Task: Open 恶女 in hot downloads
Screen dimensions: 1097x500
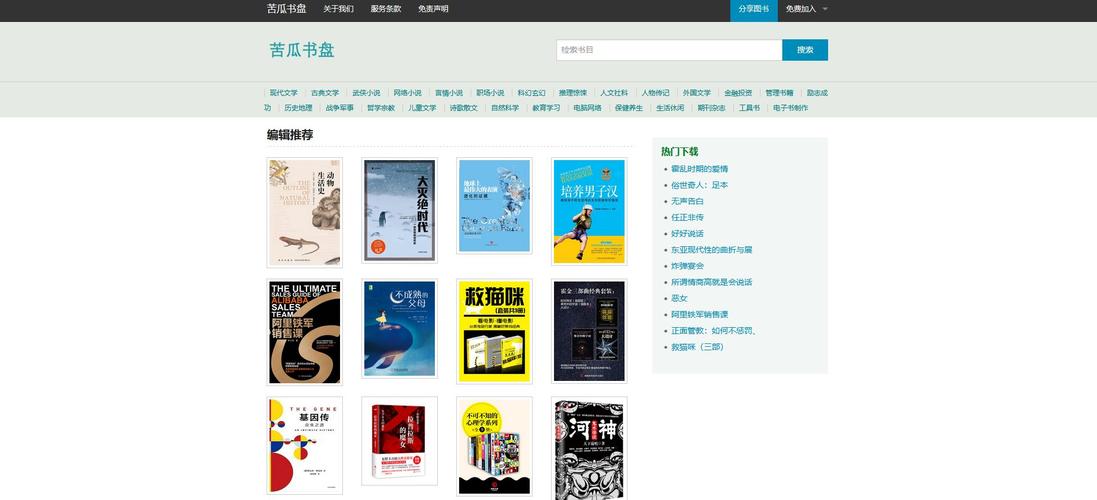Action: pyautogui.click(x=679, y=298)
